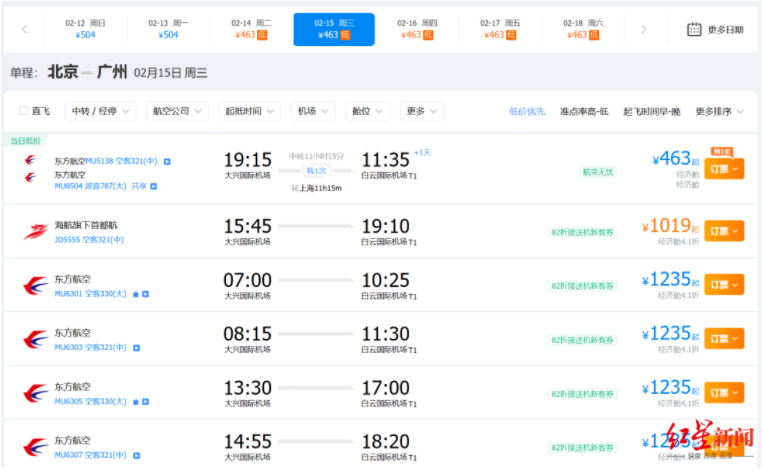763x475 pixels.
Task: Click the China Eastern logo for MU6301
Action: point(36,286)
